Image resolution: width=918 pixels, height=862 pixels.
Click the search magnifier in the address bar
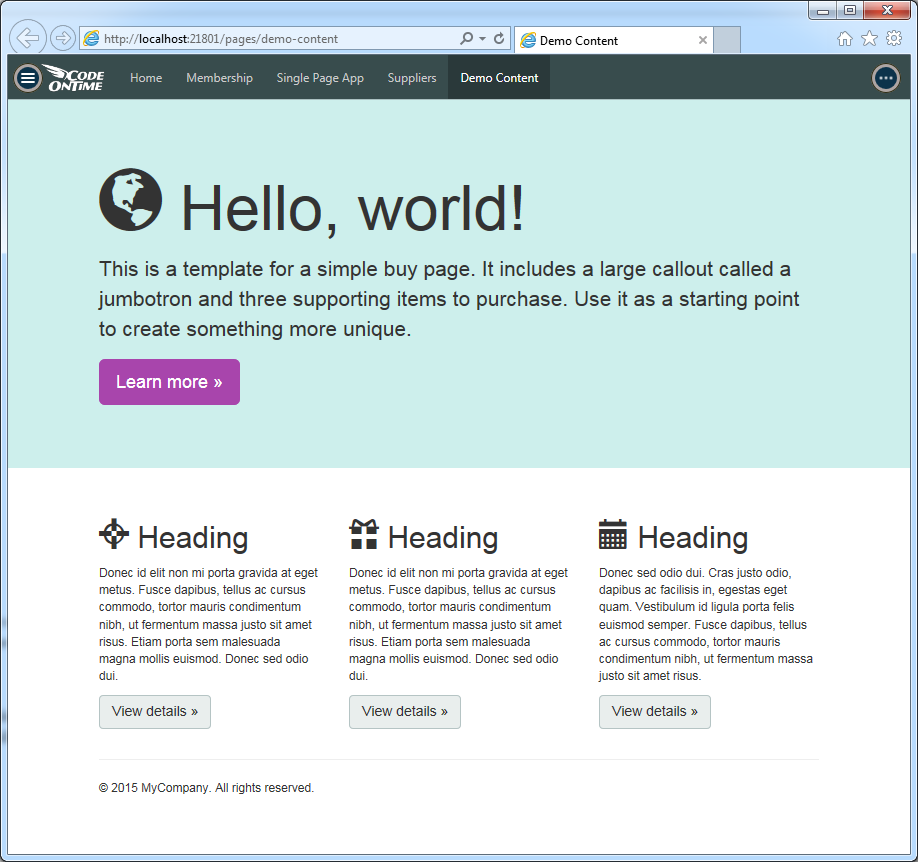[466, 38]
